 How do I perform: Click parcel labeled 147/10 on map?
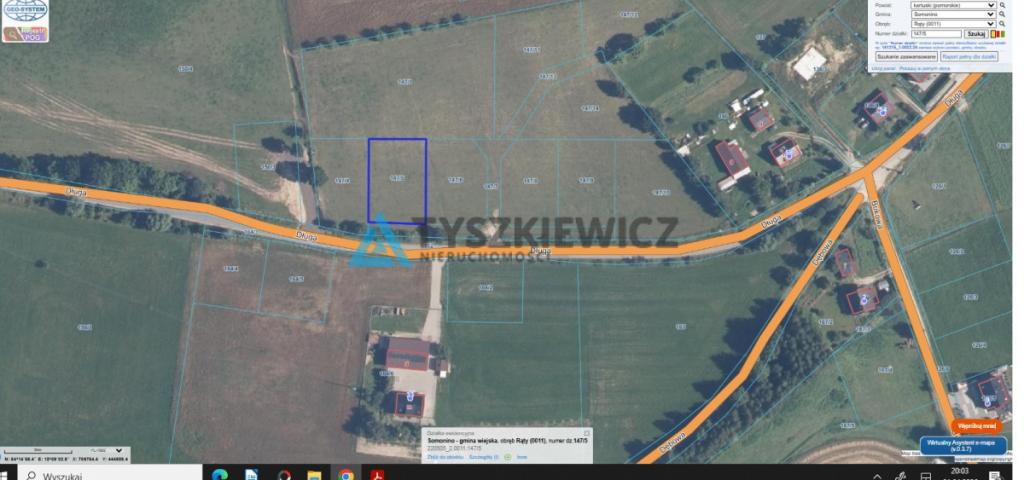[661, 193]
